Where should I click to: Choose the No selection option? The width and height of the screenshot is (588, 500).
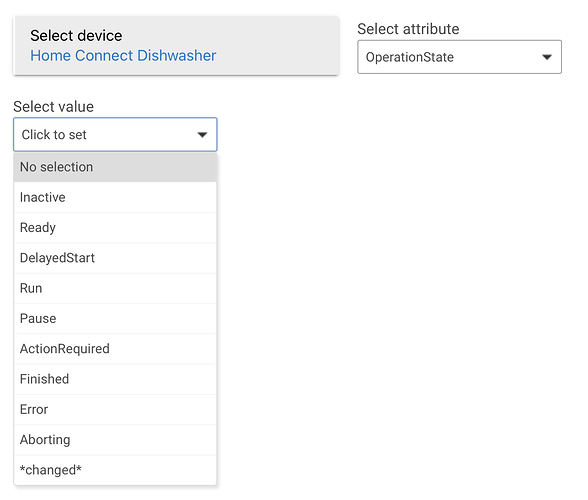pos(115,167)
